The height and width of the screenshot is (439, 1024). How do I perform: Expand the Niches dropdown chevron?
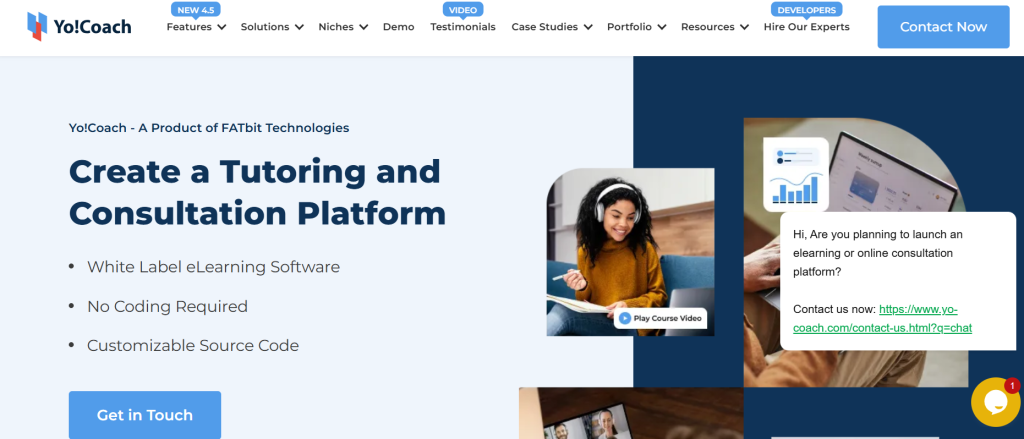click(363, 27)
